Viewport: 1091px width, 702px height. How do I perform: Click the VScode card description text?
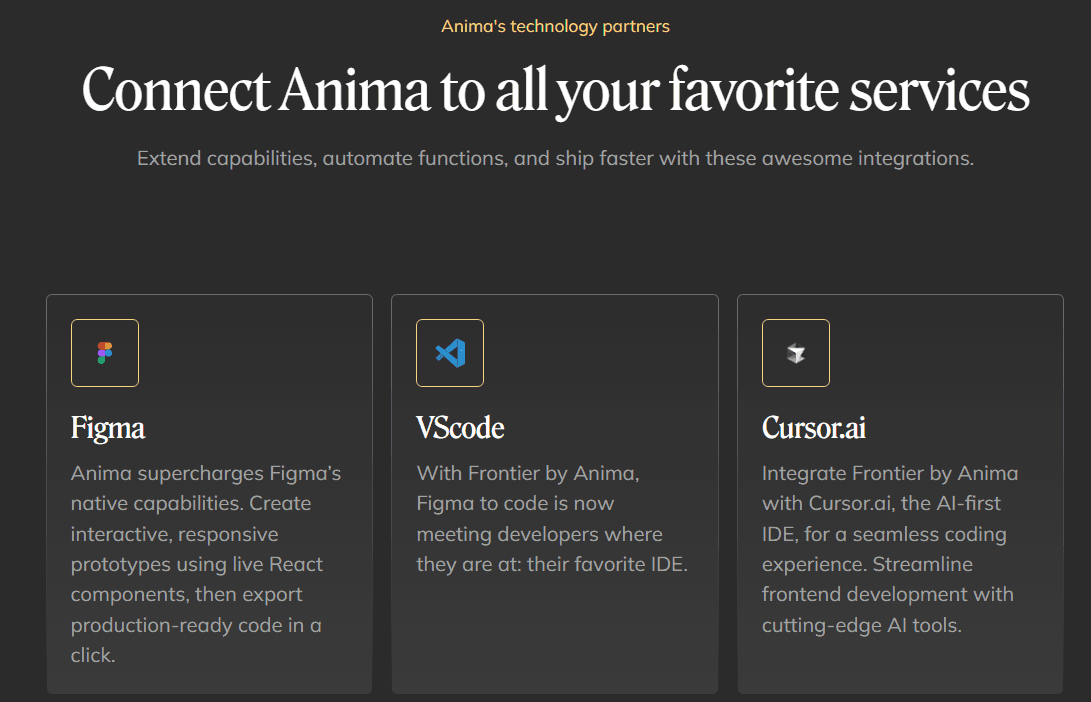pyautogui.click(x=552, y=519)
